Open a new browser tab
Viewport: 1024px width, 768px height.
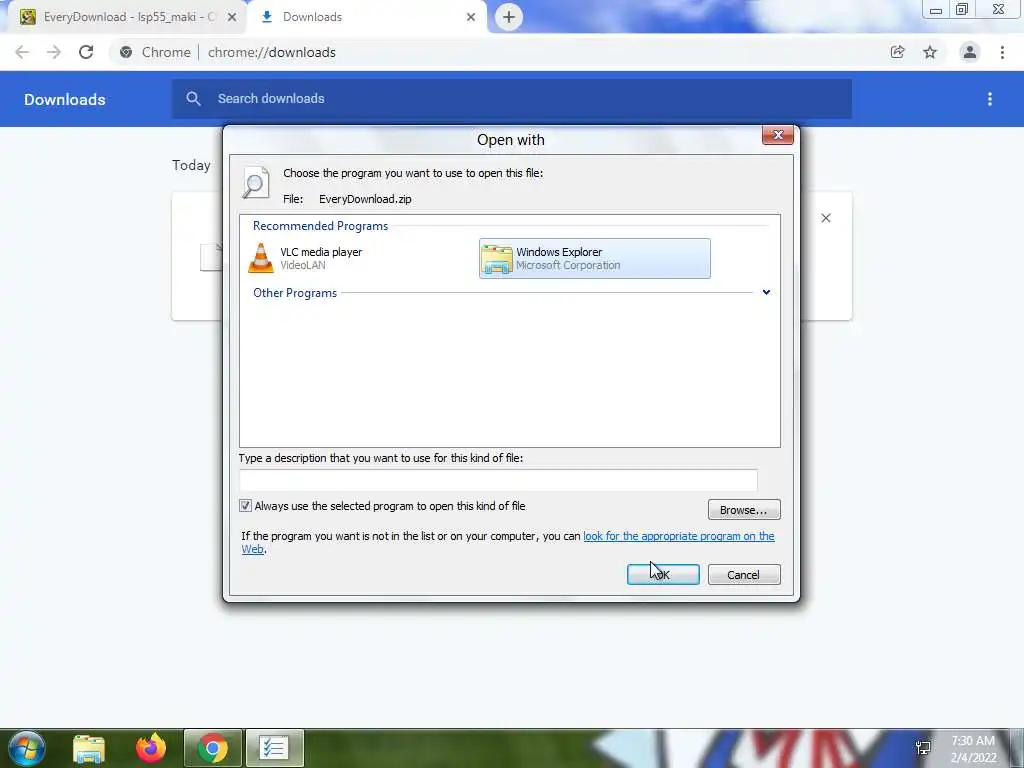(x=509, y=17)
